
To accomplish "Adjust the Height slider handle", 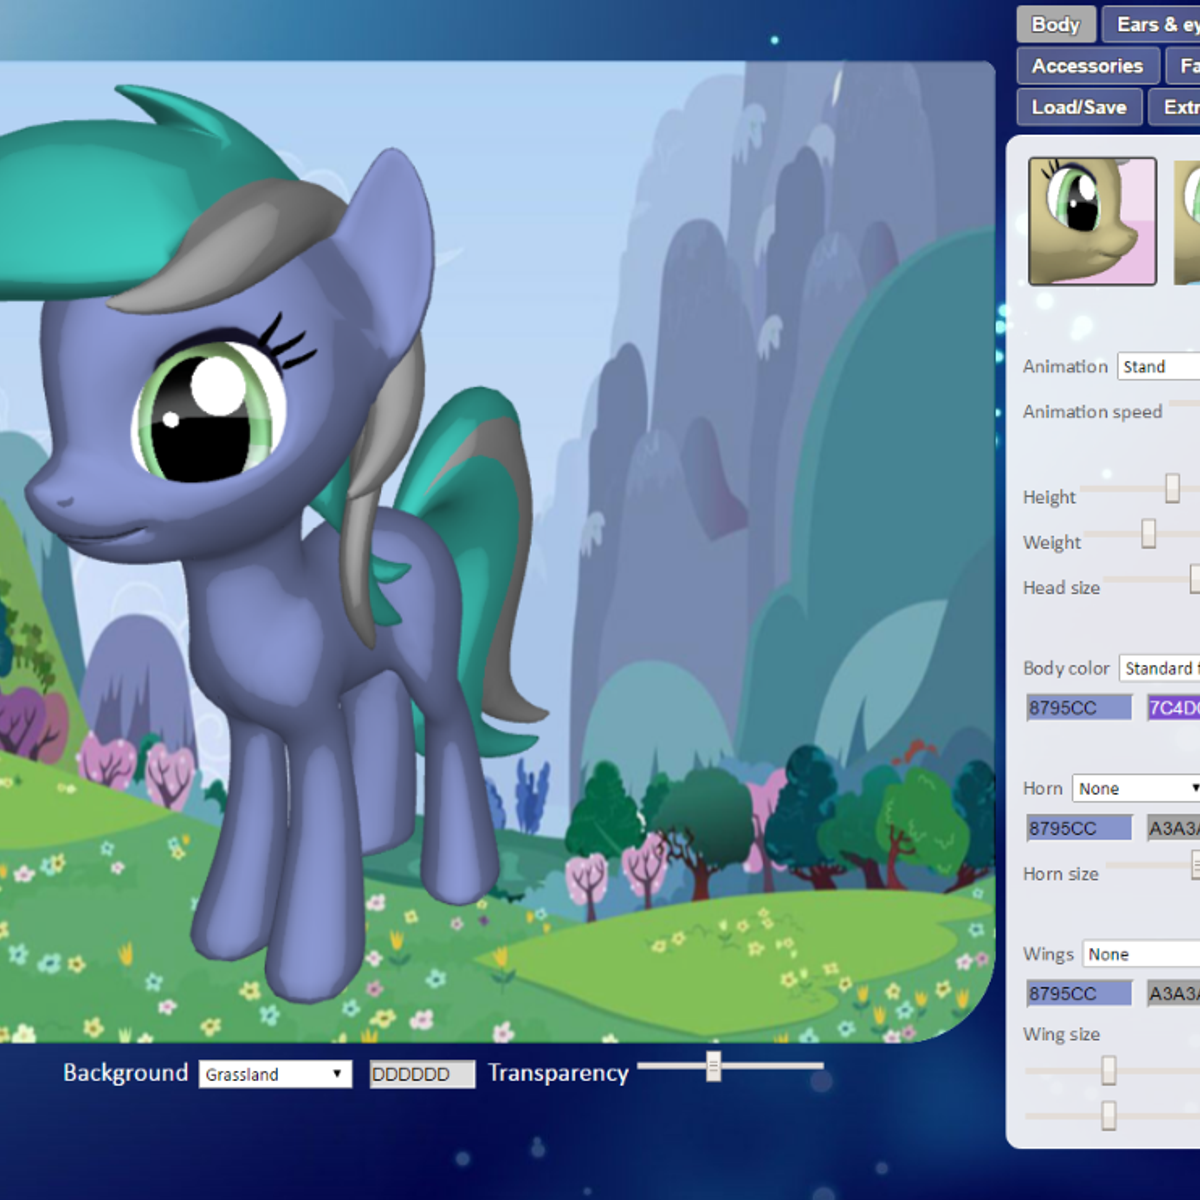I will point(1172,490).
